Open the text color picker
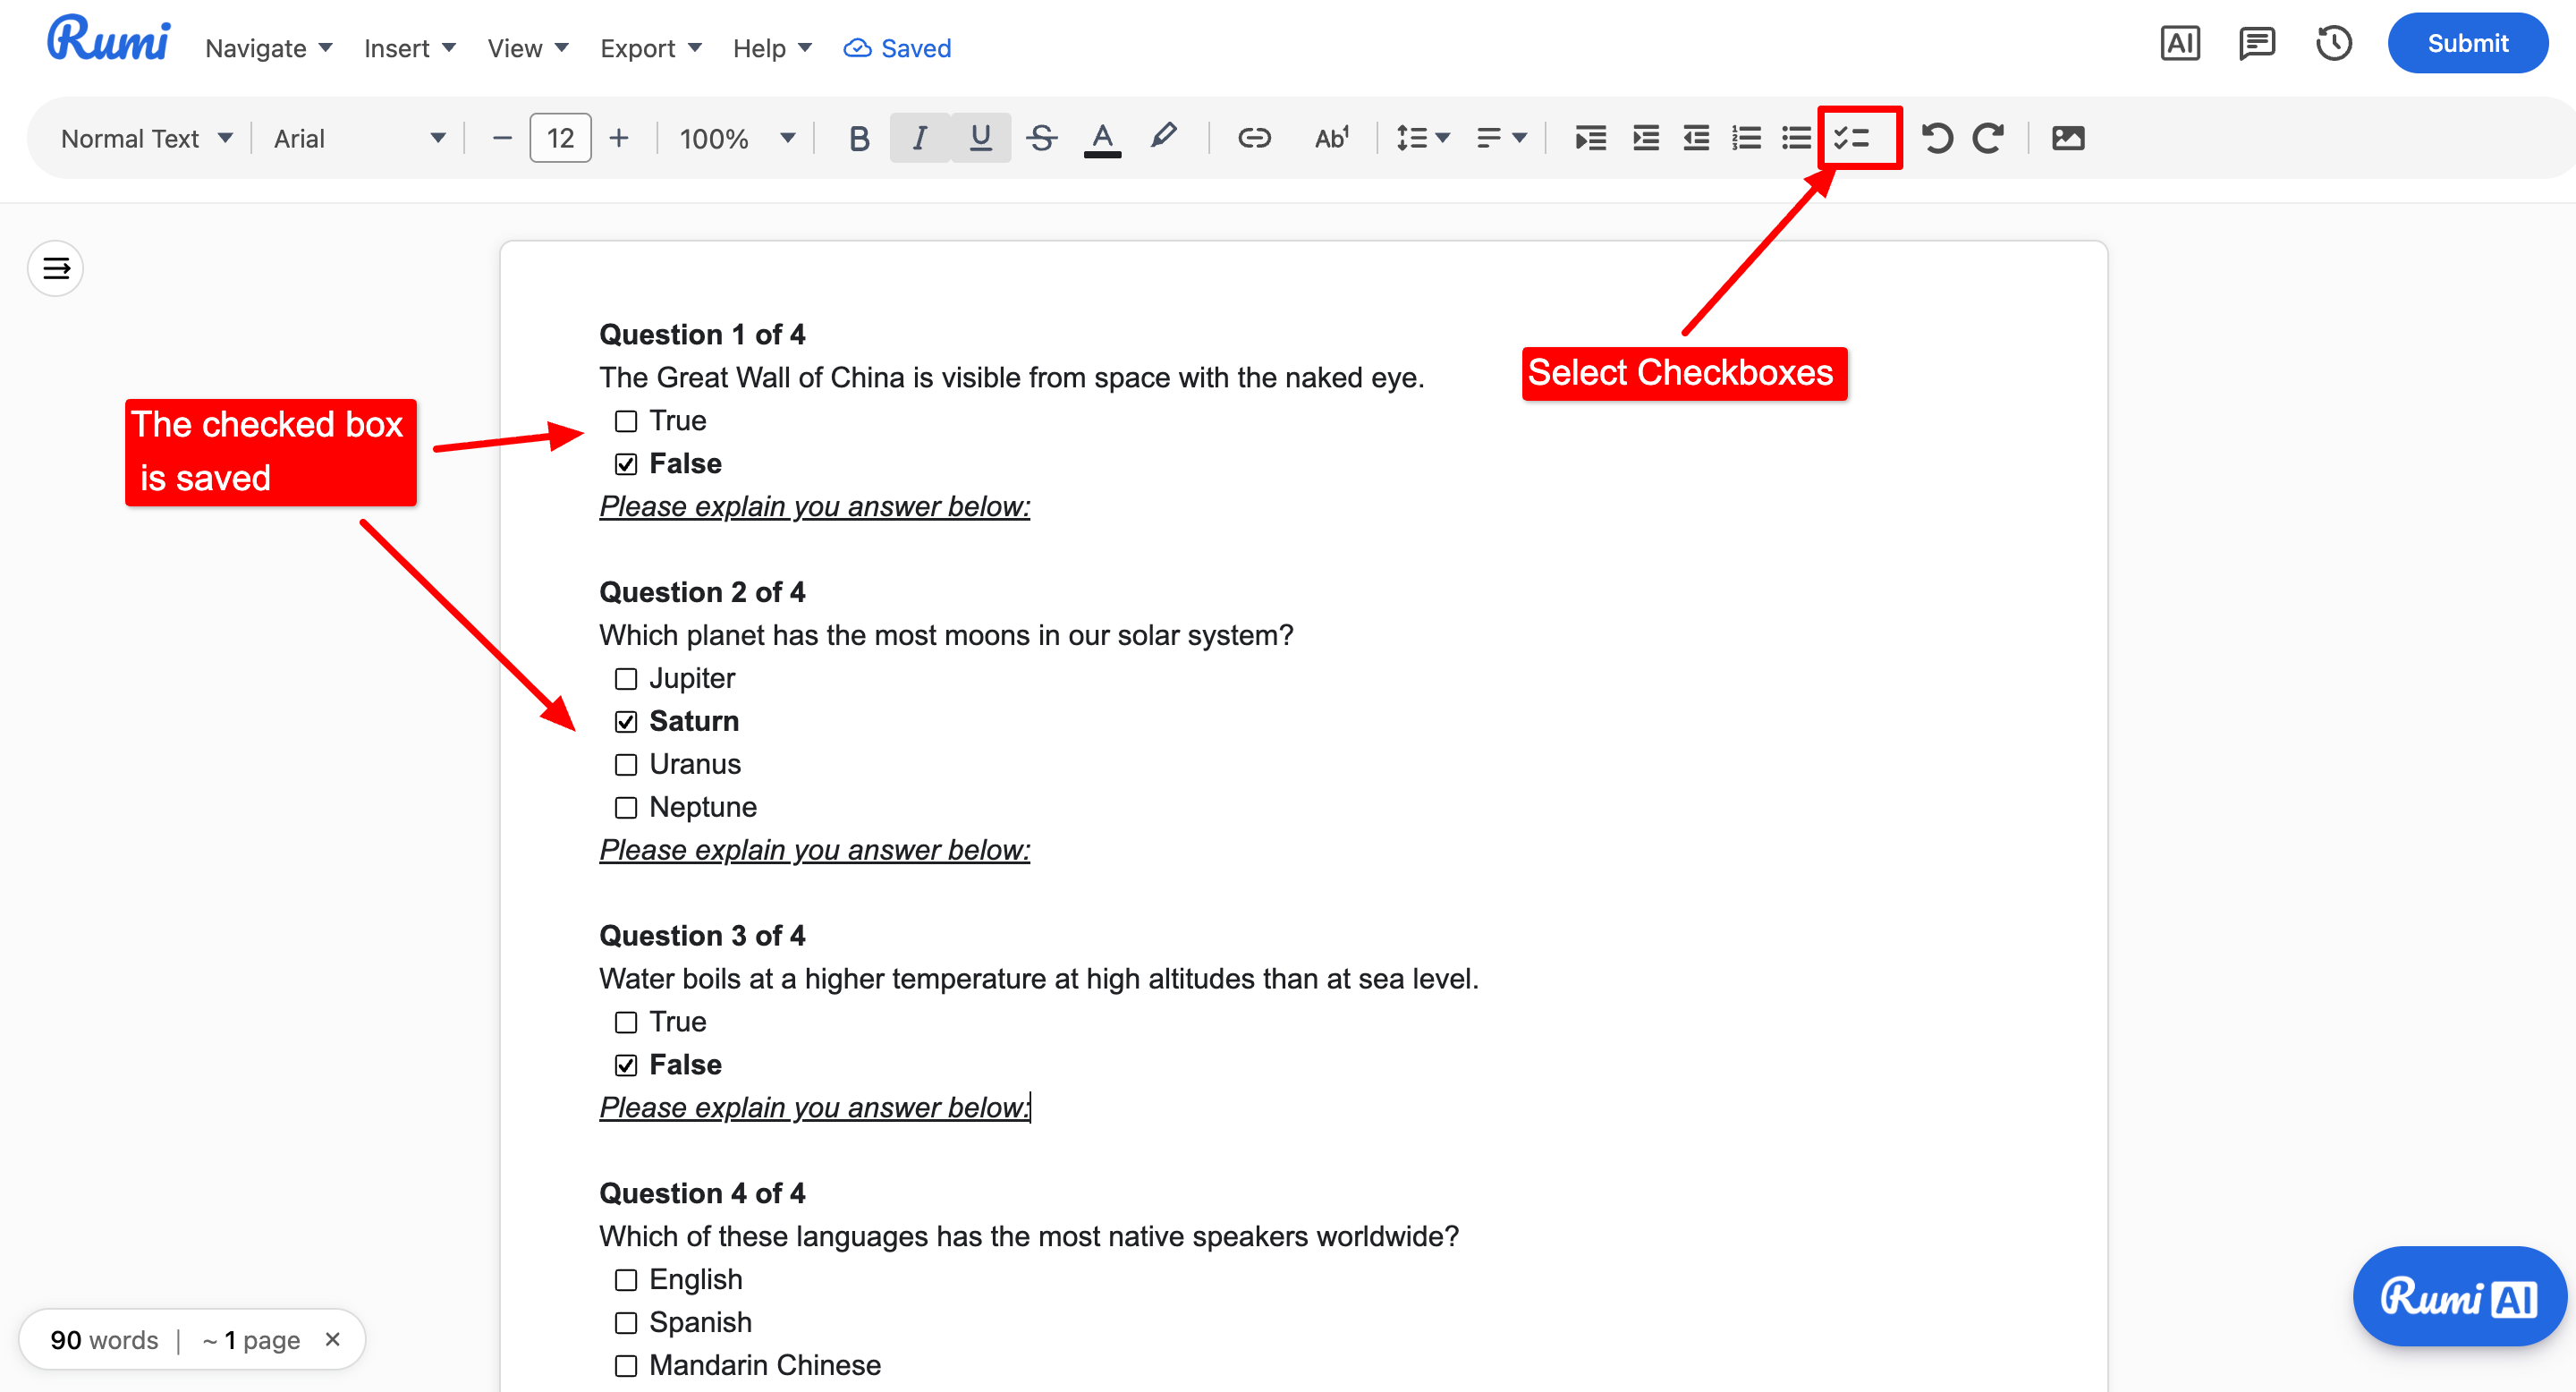The height and width of the screenshot is (1392, 2576). pyautogui.click(x=1102, y=138)
